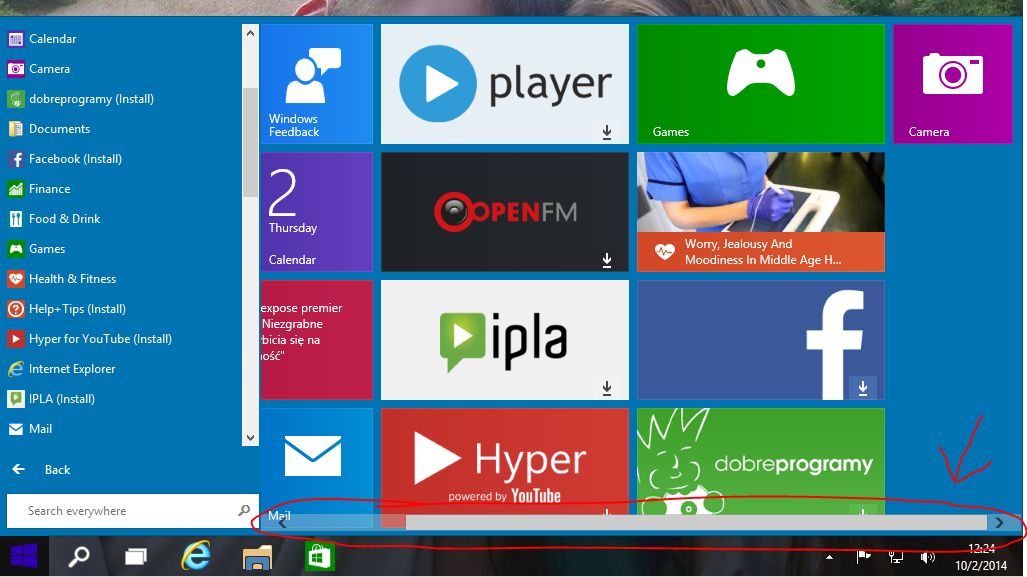1027x577 pixels.
Task: Open Windows Store from taskbar
Action: click(x=320, y=557)
